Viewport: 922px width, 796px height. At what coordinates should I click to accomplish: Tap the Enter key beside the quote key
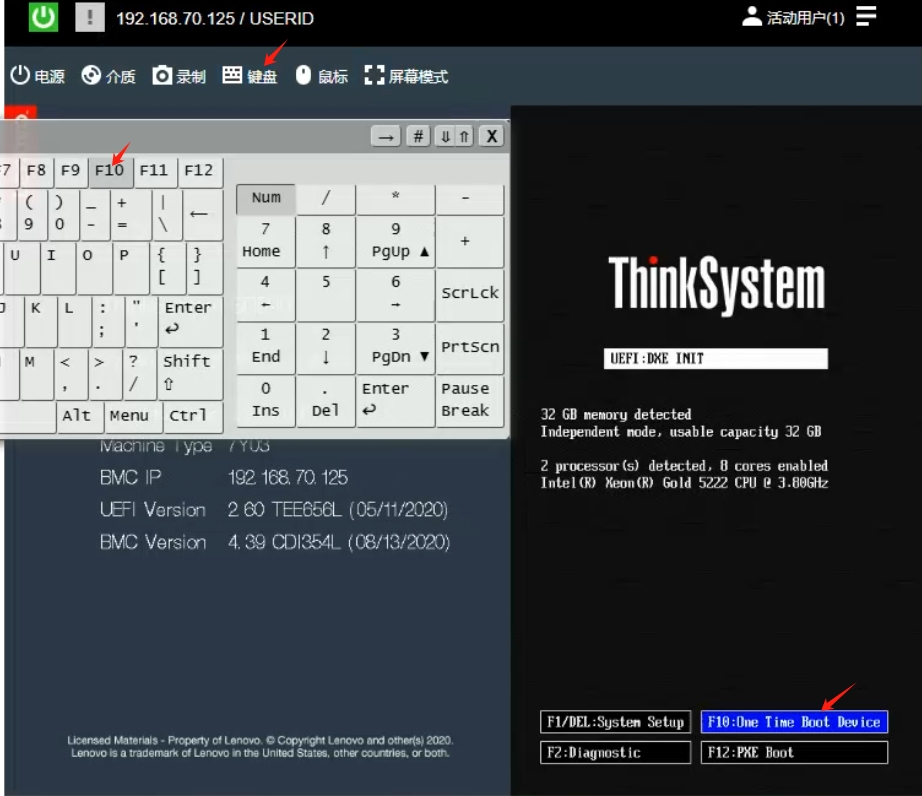click(191, 322)
